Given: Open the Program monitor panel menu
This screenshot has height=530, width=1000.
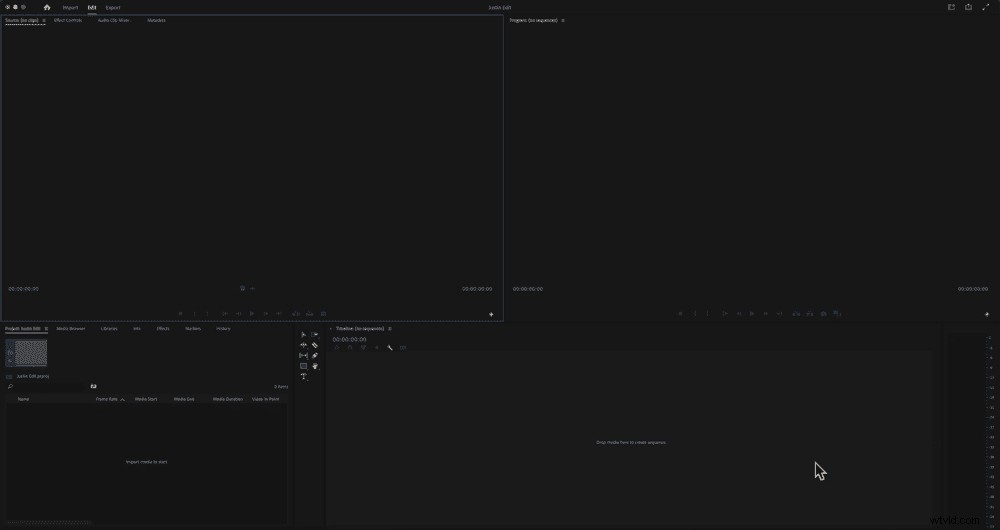Looking at the screenshot, I should [562, 20].
